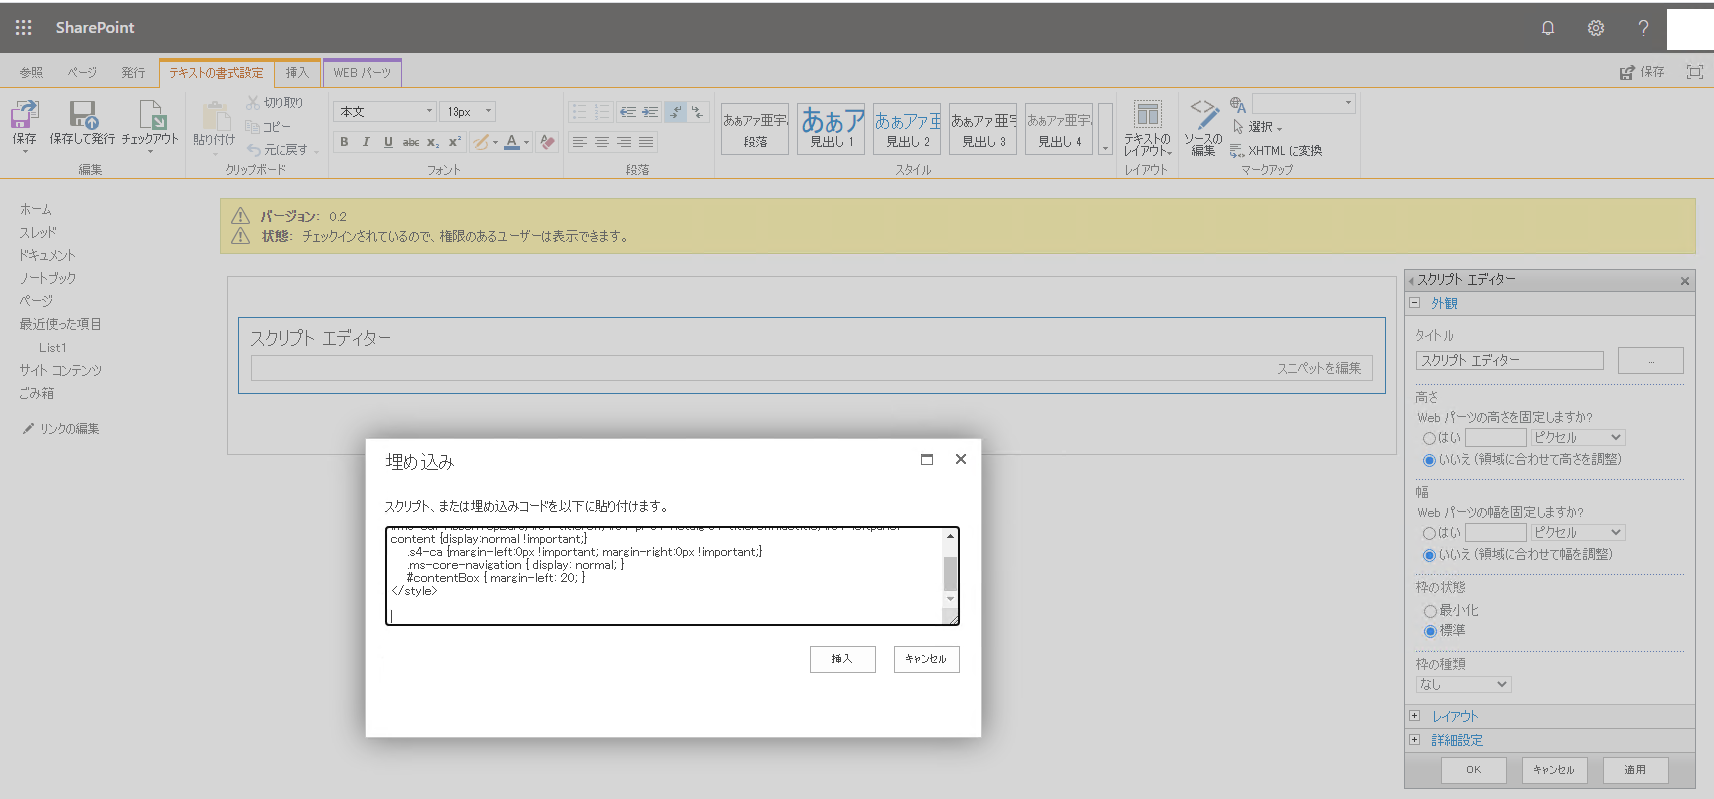
Task: Apply subscript formatting
Action: click(432, 142)
